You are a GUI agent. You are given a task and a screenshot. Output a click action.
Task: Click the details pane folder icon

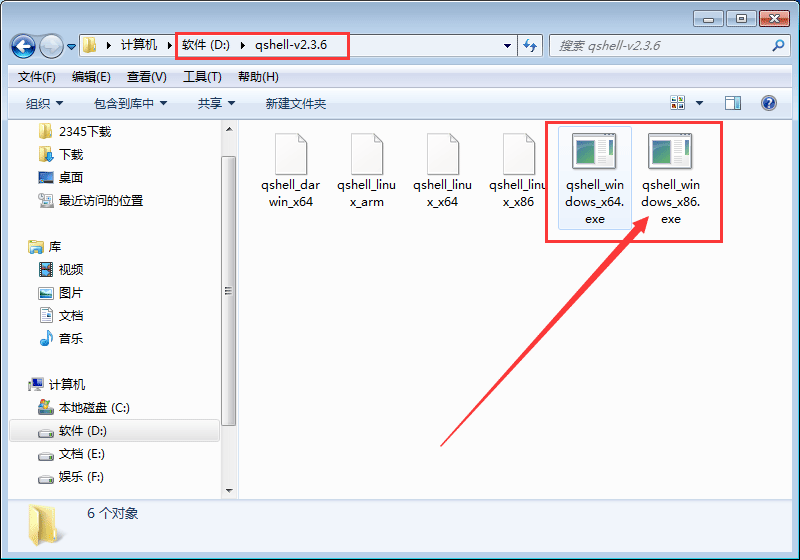pyautogui.click(x=45, y=525)
